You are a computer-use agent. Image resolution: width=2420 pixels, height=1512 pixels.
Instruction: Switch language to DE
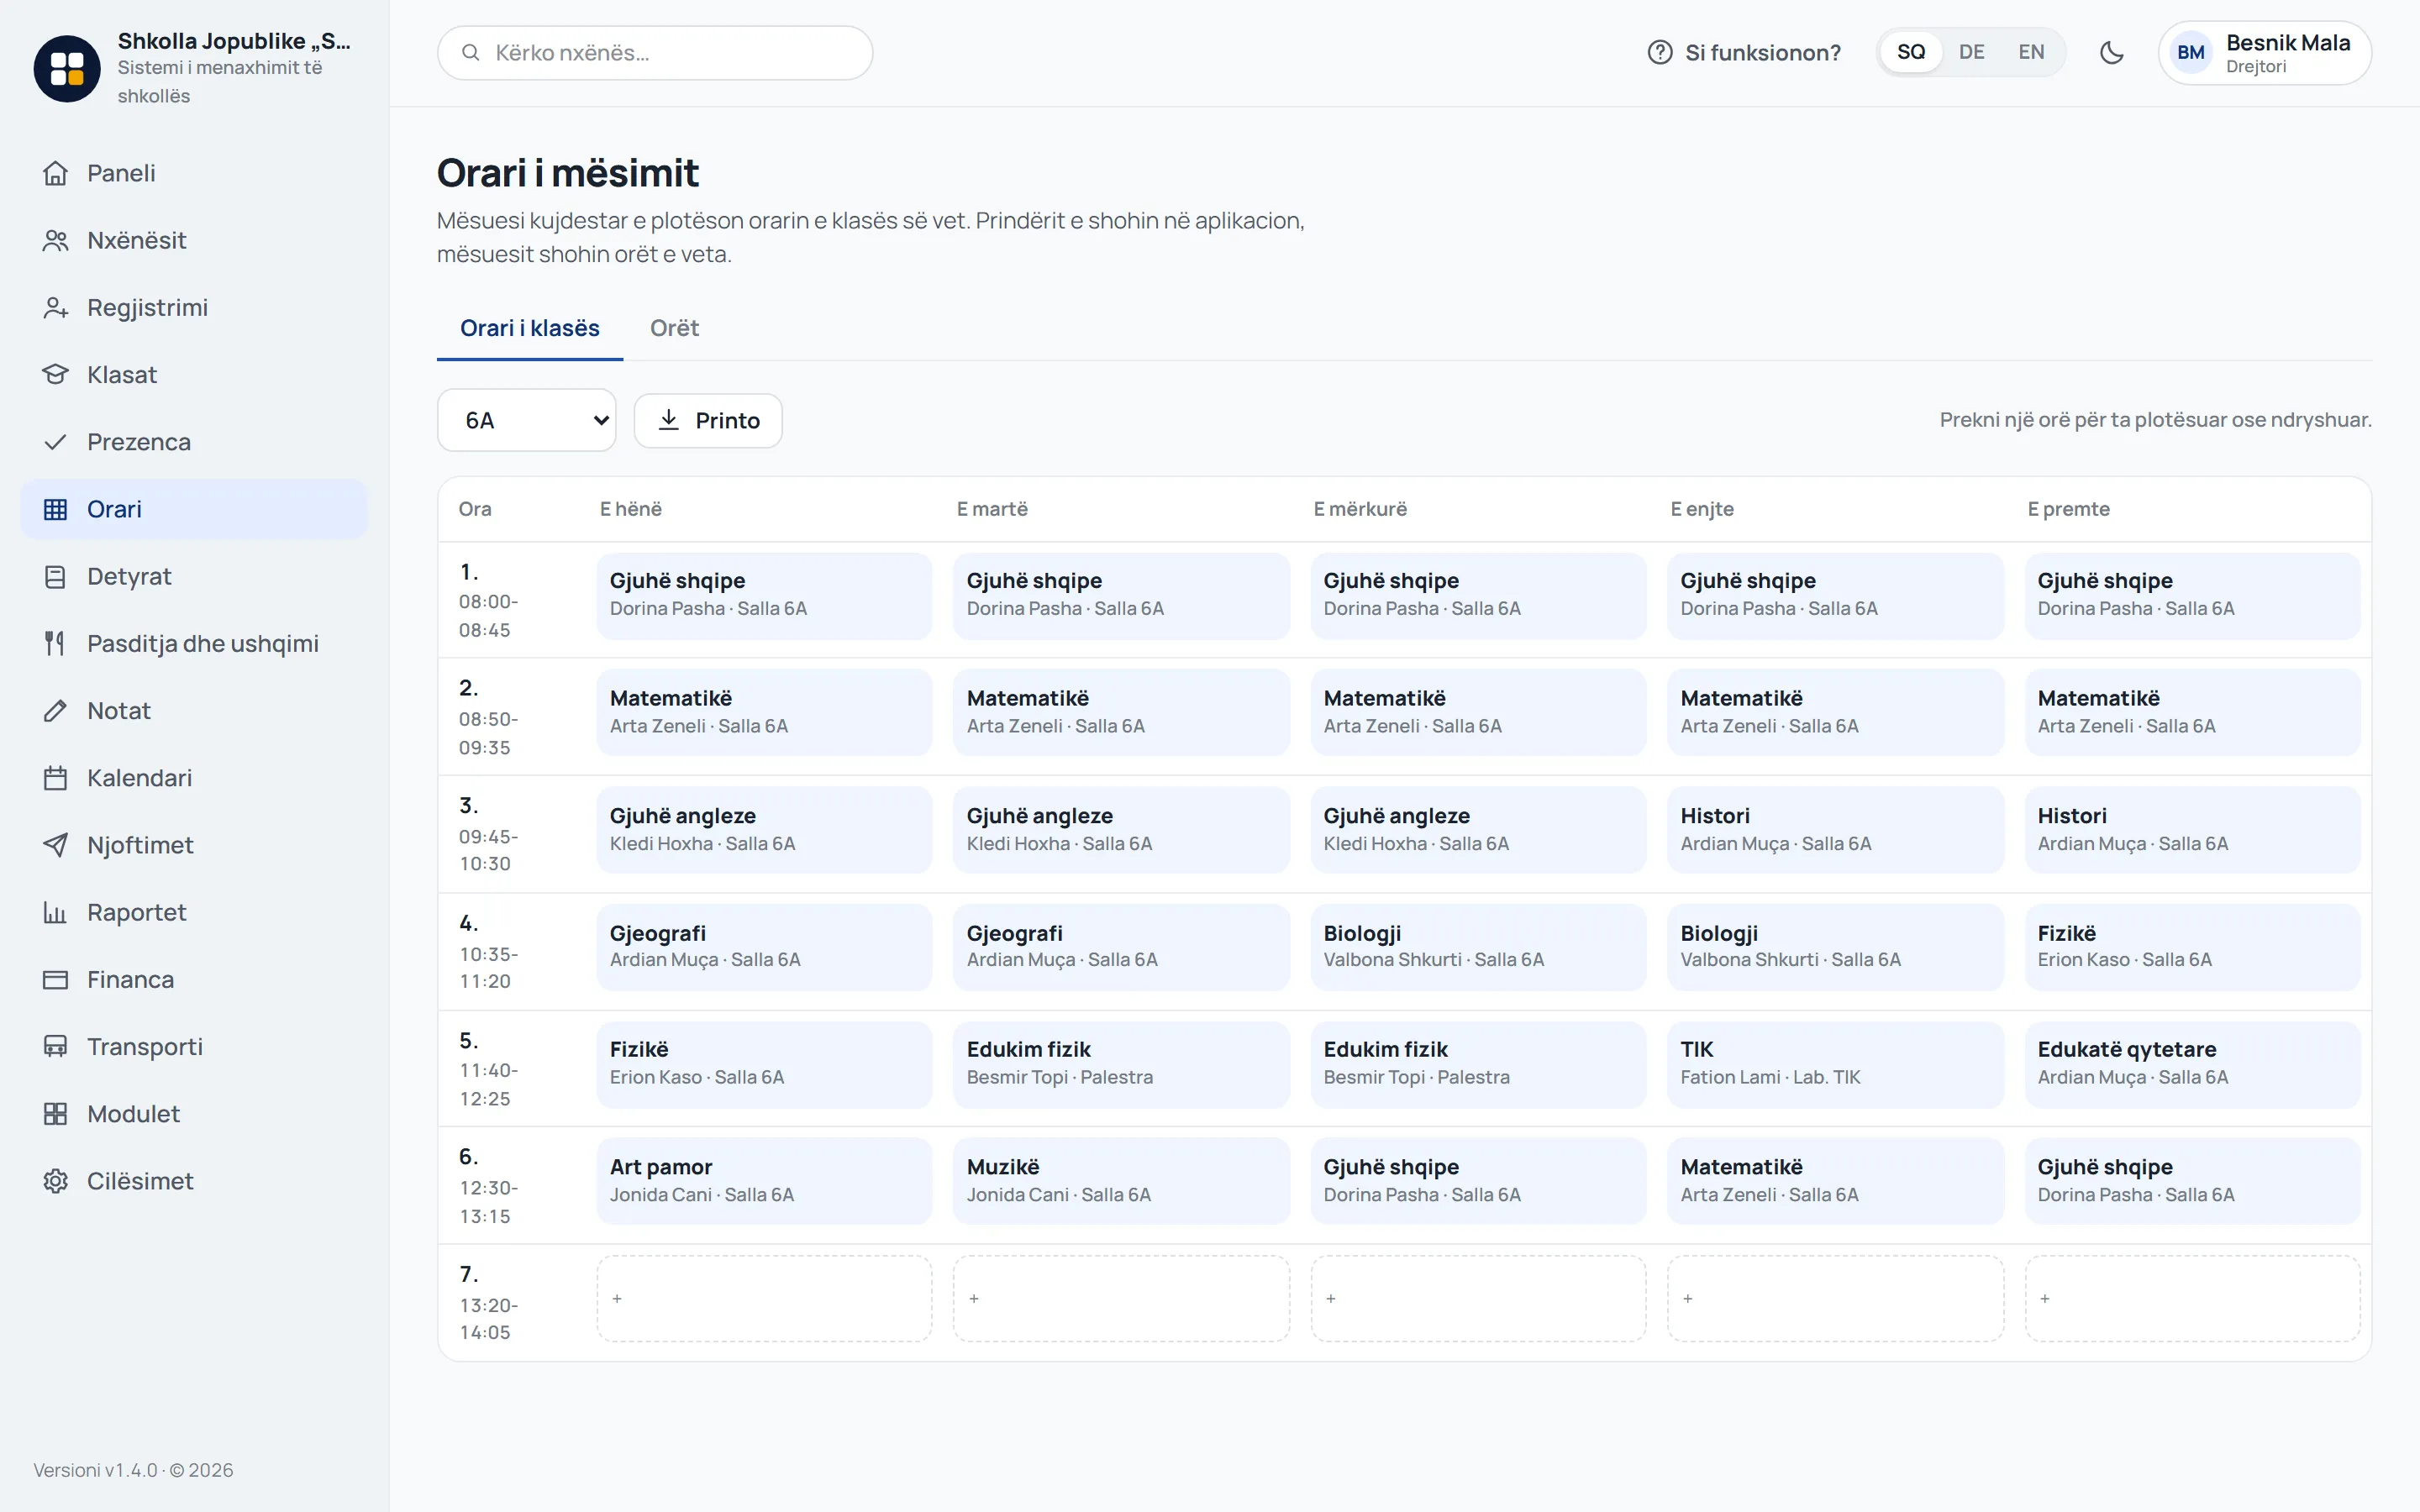pos(1971,52)
